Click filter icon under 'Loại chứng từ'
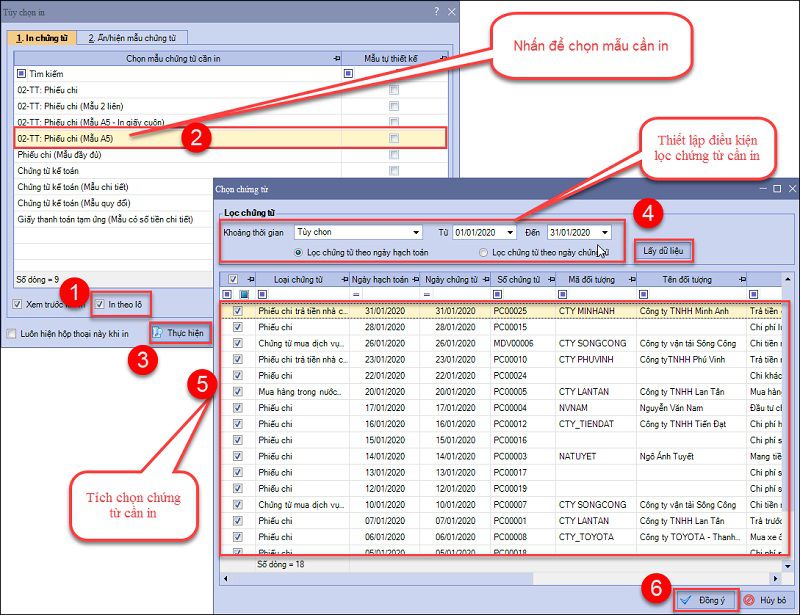 (262, 294)
